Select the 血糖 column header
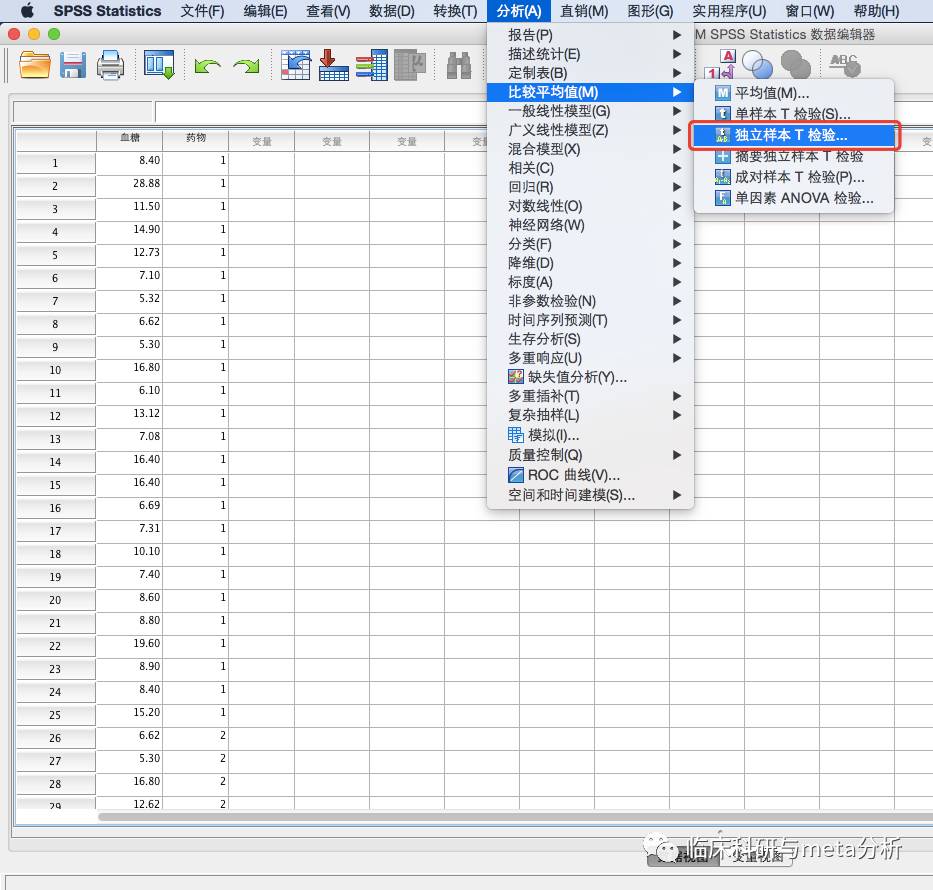 (x=130, y=139)
